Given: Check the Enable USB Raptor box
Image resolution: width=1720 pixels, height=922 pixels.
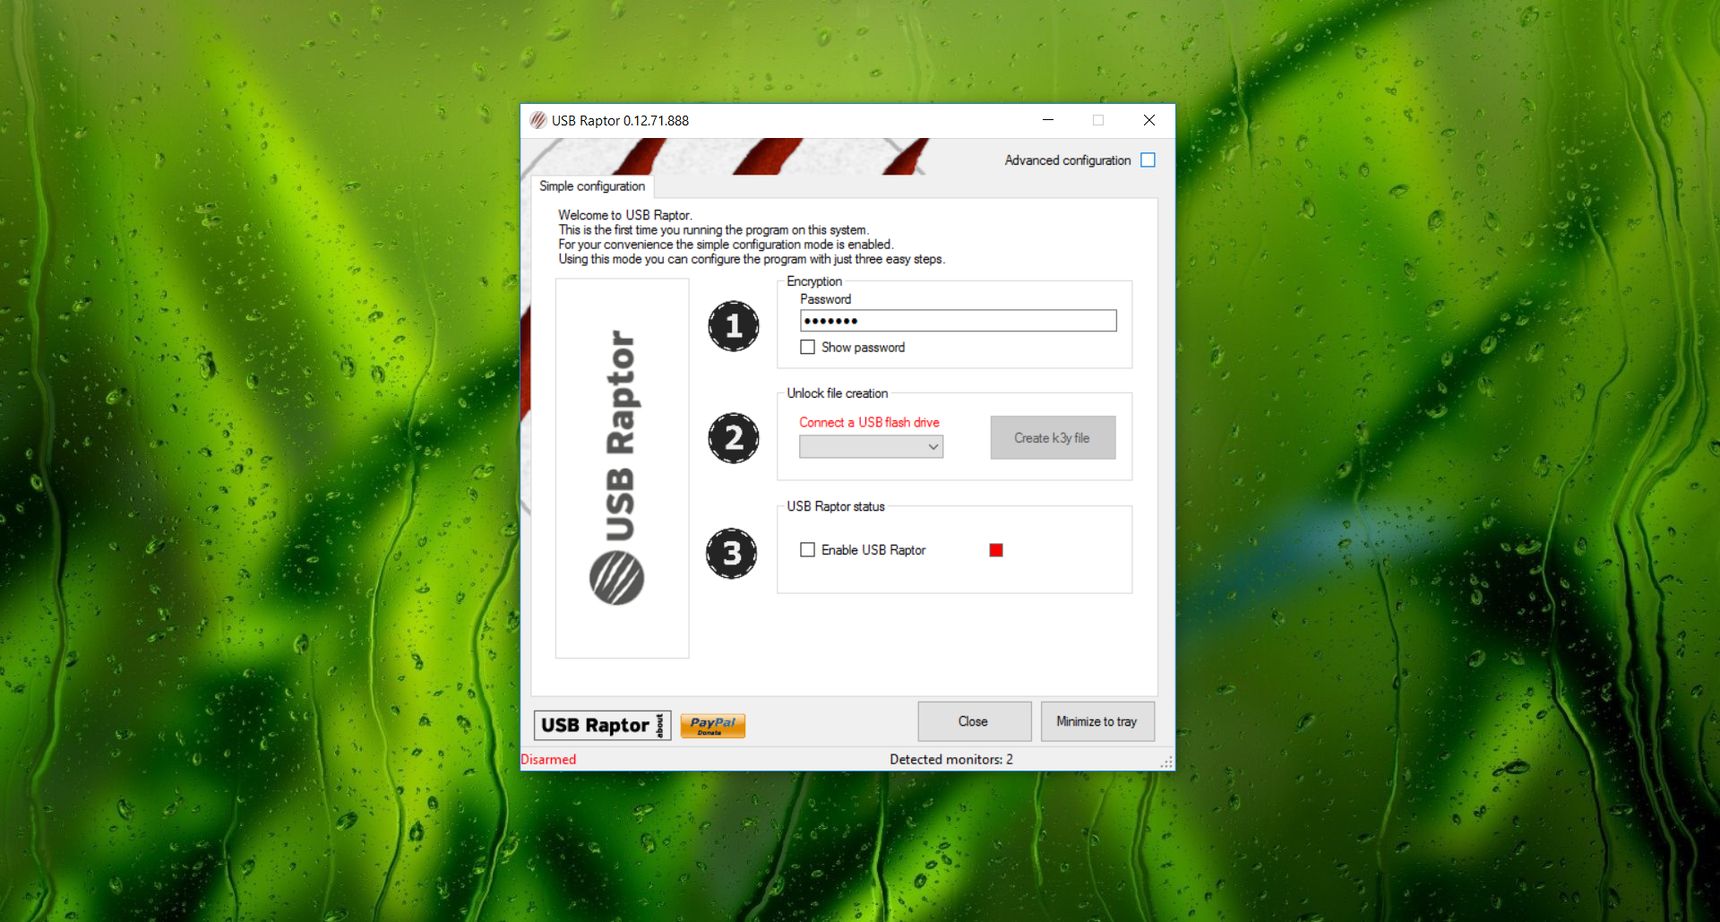Looking at the screenshot, I should [x=808, y=550].
